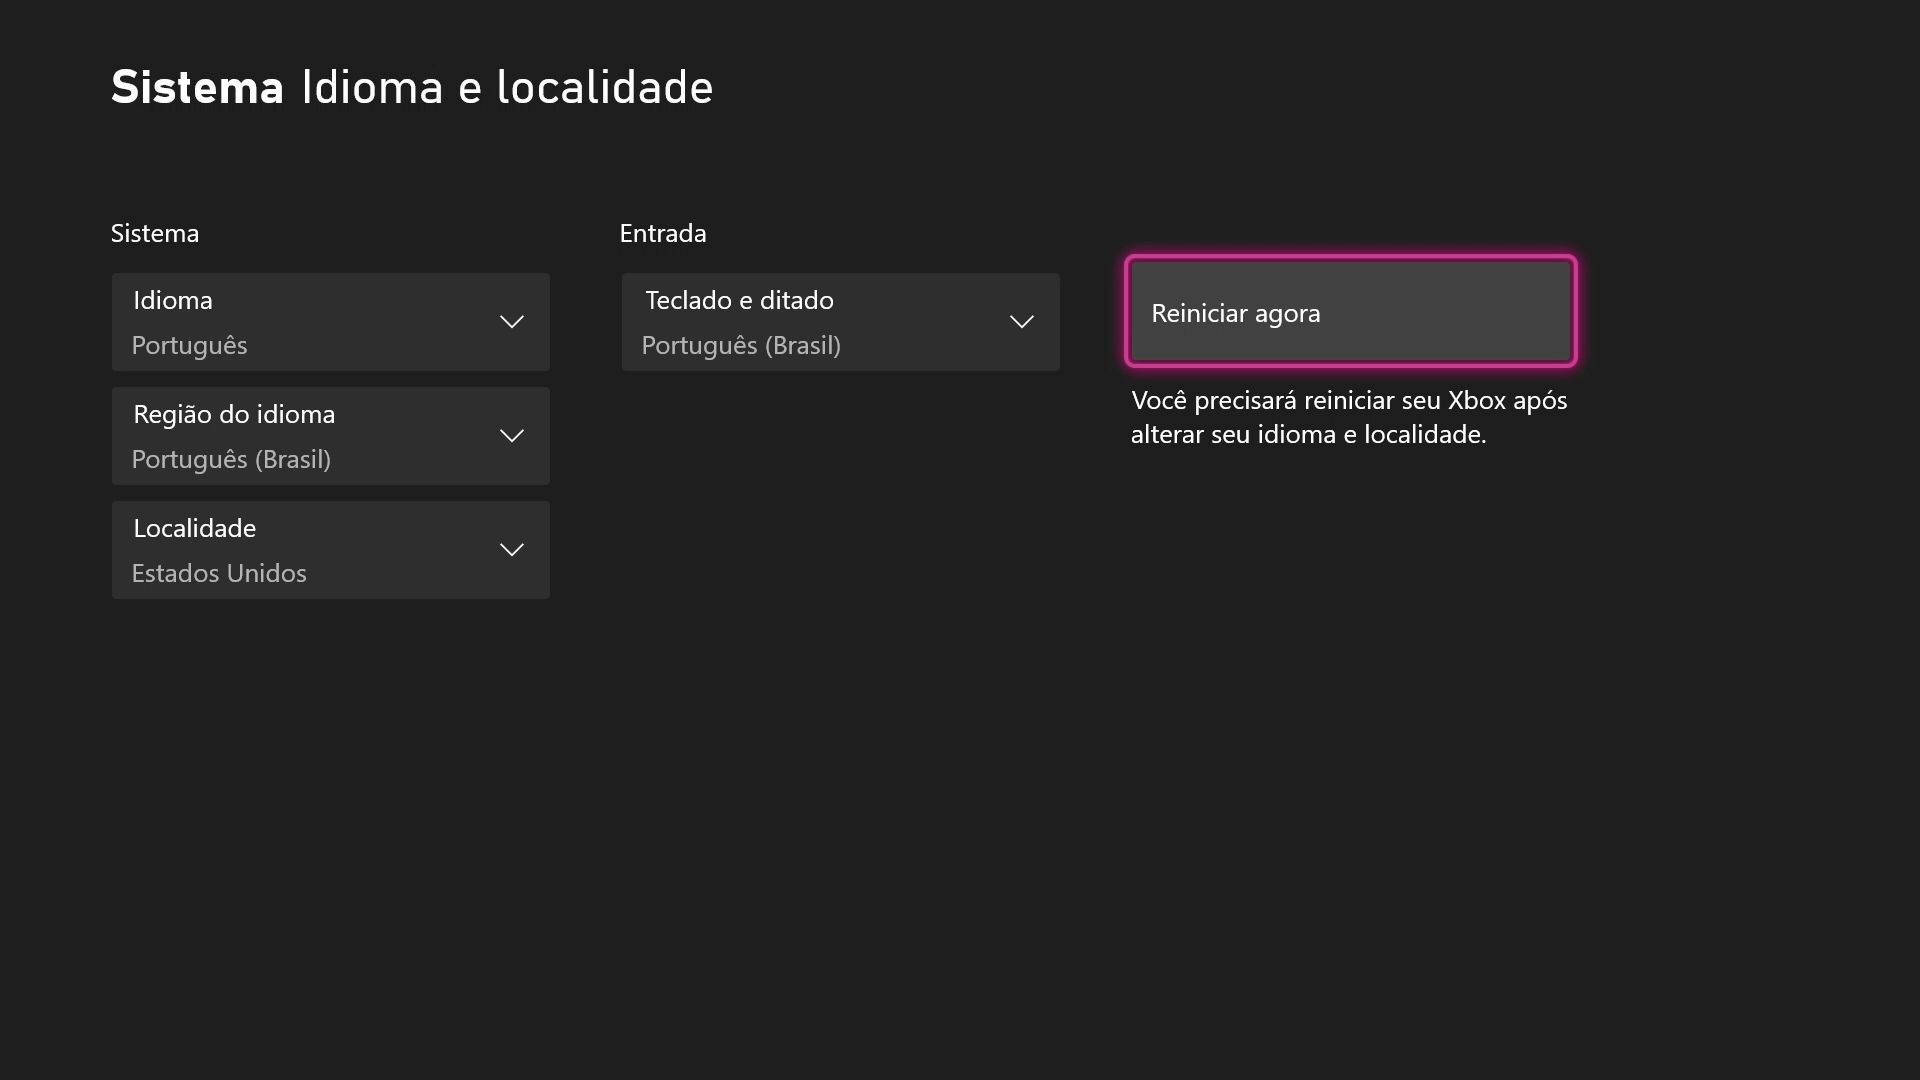Click the bold Sistema page title
Image resolution: width=1920 pixels, height=1080 pixels.
tap(197, 88)
